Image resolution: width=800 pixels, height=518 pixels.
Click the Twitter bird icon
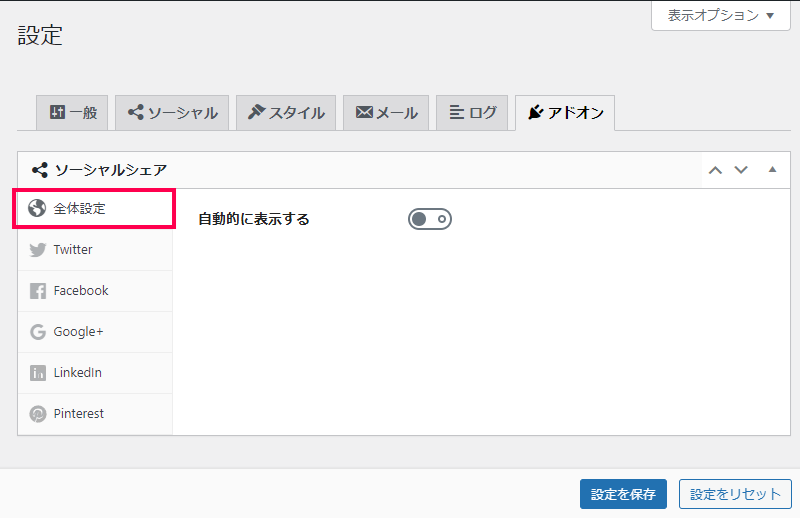[x=38, y=250]
